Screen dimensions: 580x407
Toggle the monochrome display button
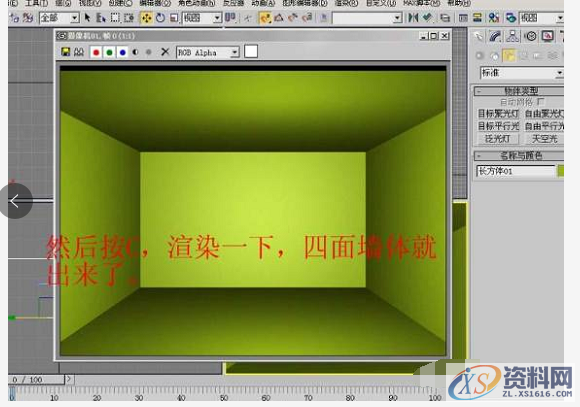pyautogui.click(x=149, y=53)
